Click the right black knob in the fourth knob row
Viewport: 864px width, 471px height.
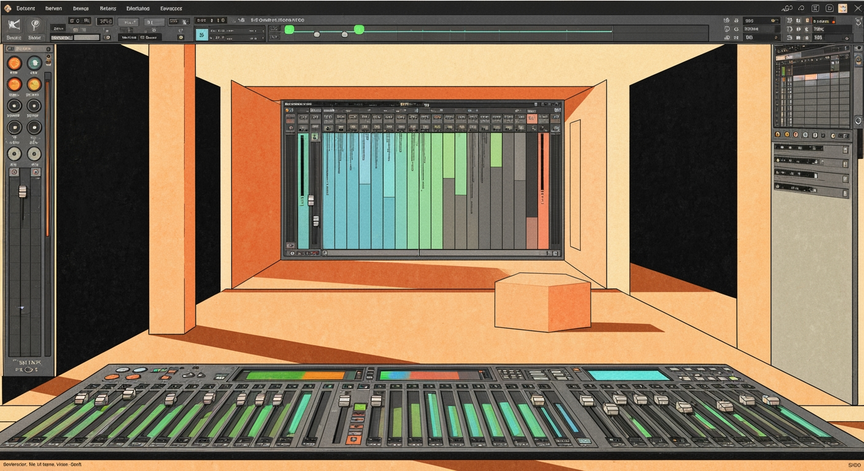(x=34, y=128)
